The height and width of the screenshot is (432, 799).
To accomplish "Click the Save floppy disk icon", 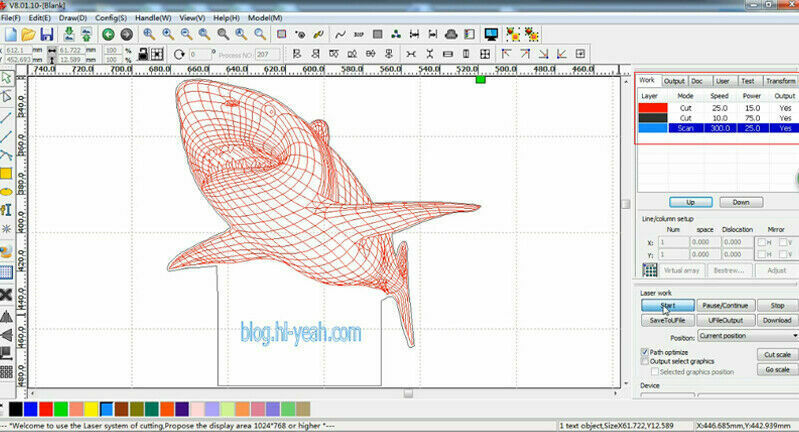I will (x=47, y=35).
